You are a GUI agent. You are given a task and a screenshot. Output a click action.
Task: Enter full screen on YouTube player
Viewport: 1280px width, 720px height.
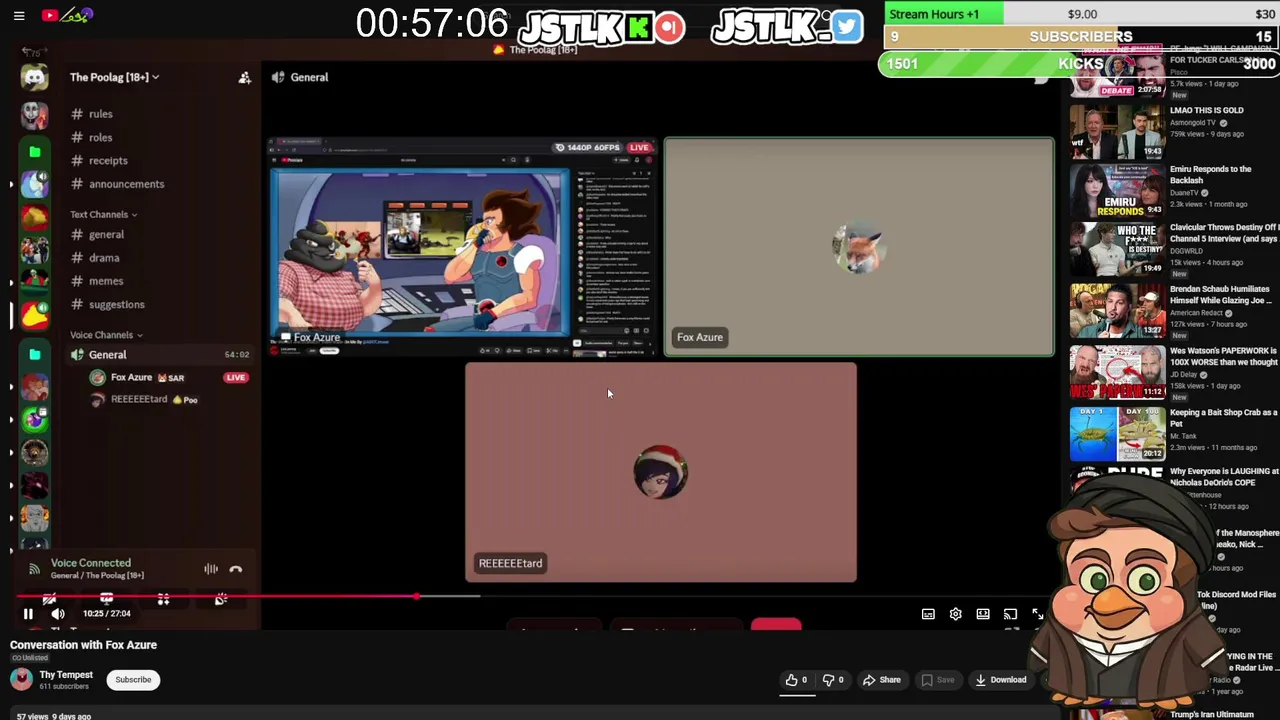point(1038,614)
